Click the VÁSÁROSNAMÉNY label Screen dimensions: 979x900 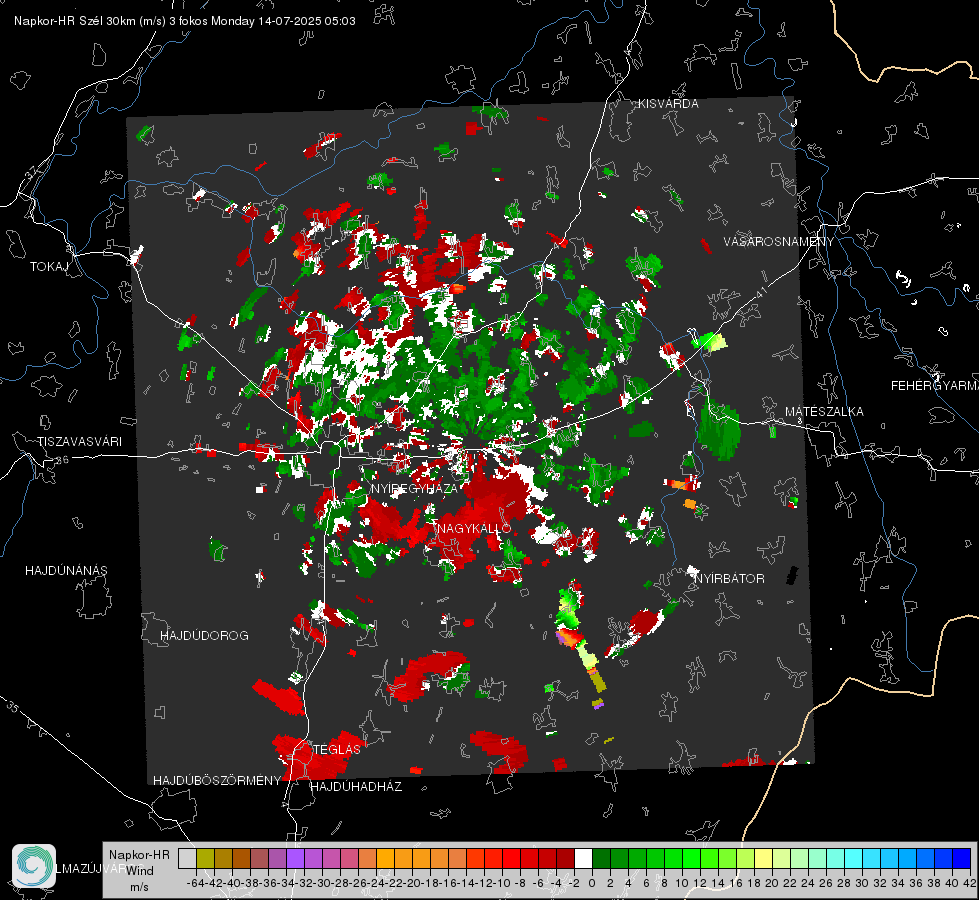tap(779, 242)
